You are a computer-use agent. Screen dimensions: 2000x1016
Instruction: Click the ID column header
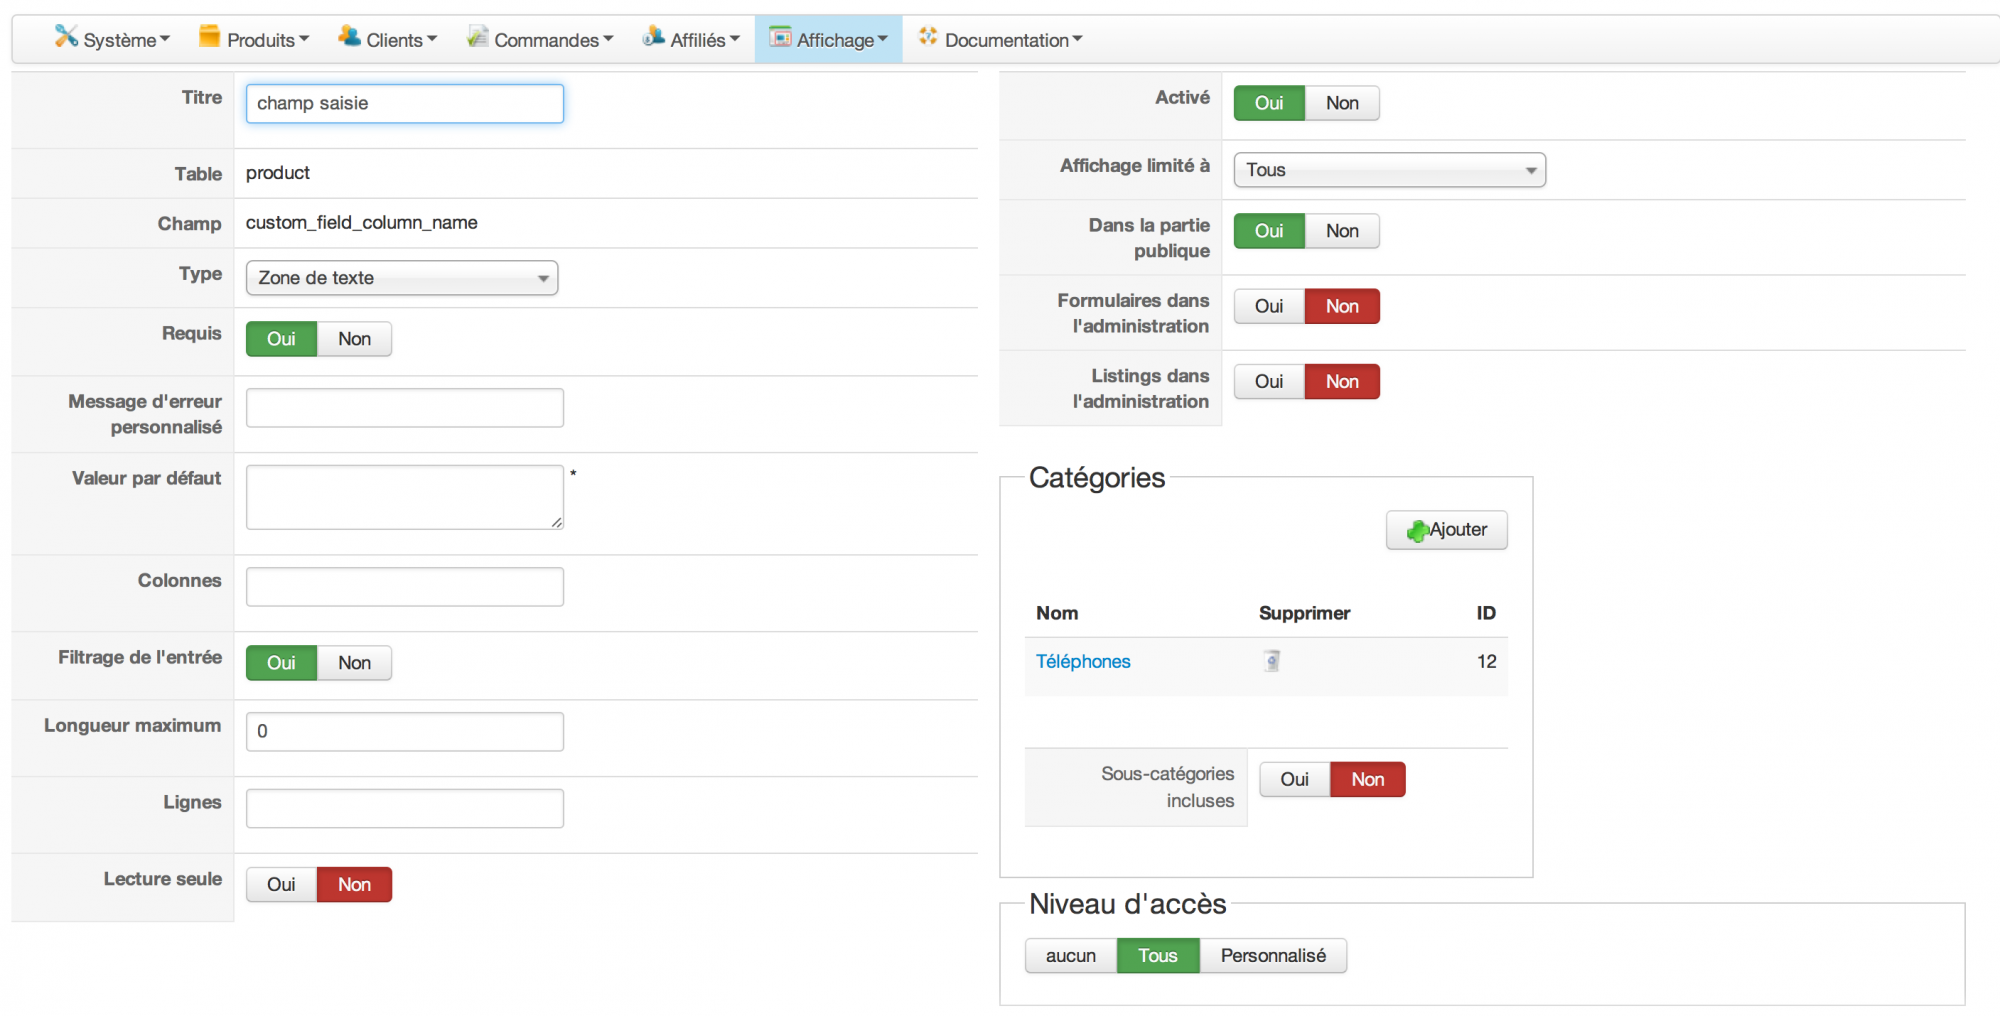pos(1486,613)
